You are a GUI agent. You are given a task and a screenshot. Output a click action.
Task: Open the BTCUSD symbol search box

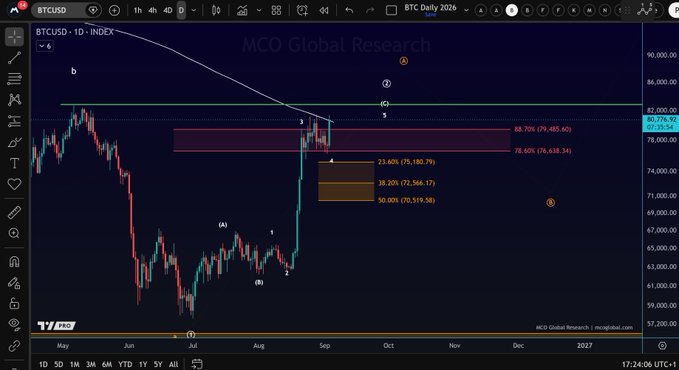pyautogui.click(x=66, y=10)
